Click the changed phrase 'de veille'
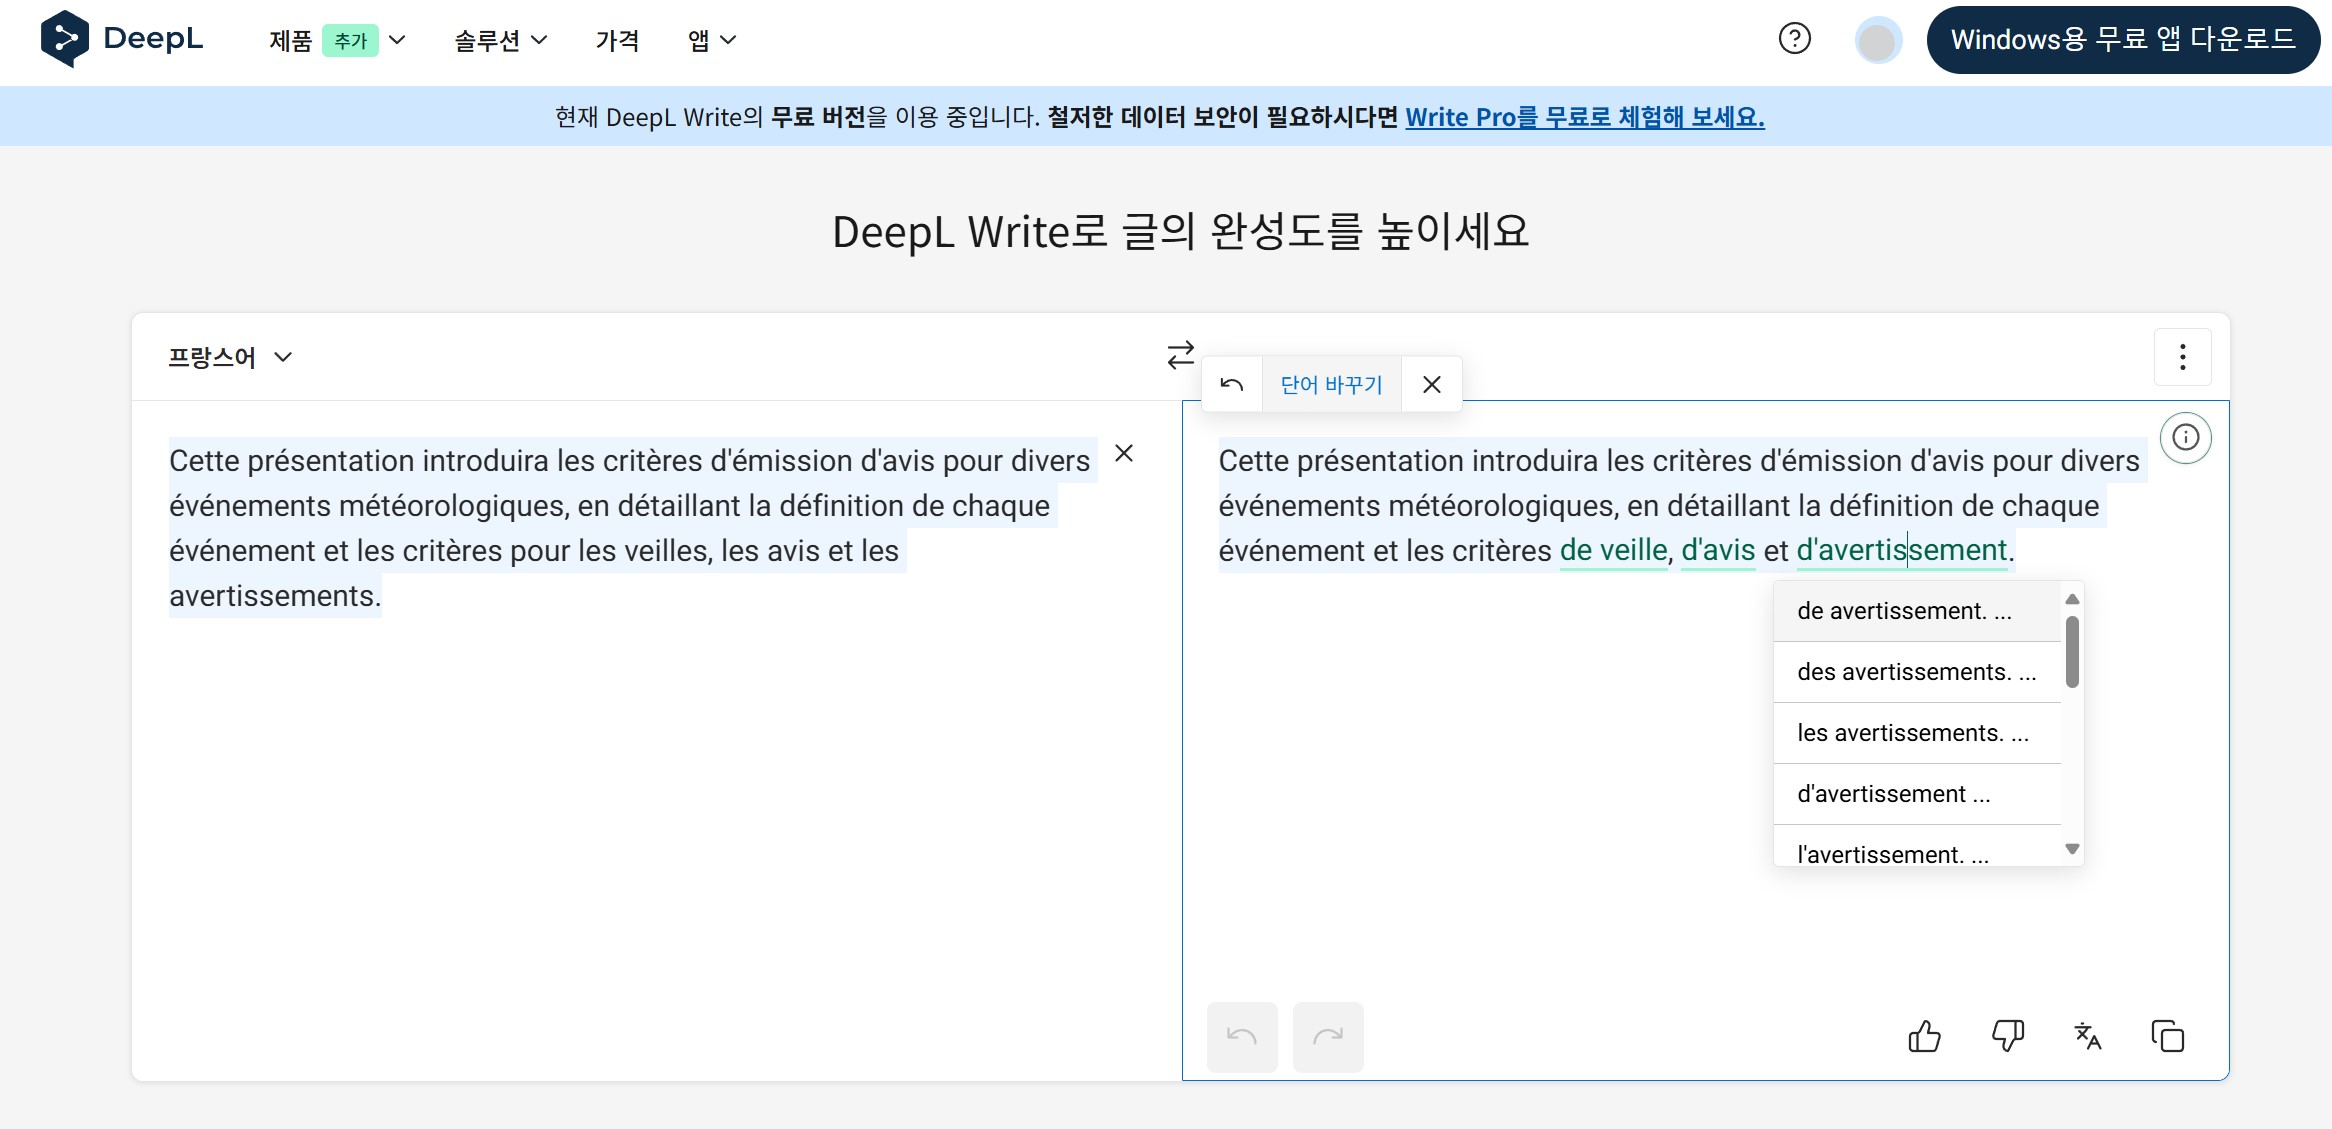Screen dimensions: 2332x1129 (1613, 550)
